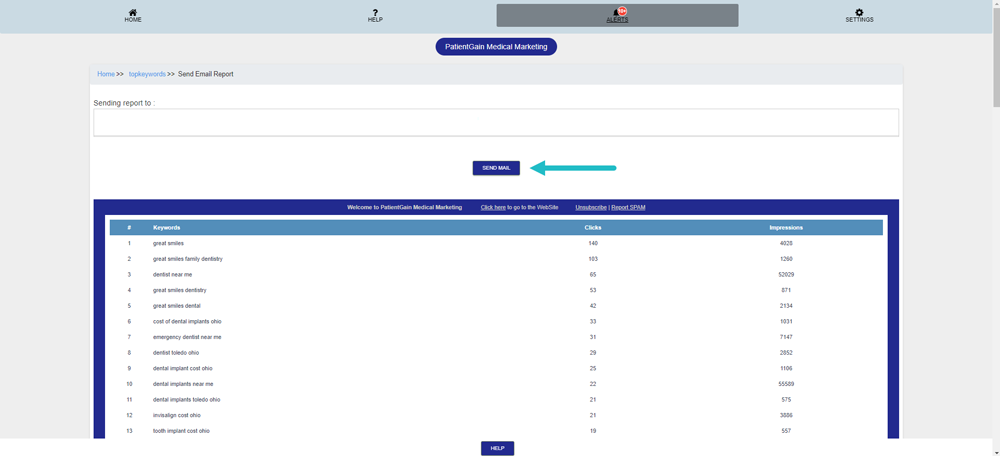Click the SEND MAIL button

[496, 168]
